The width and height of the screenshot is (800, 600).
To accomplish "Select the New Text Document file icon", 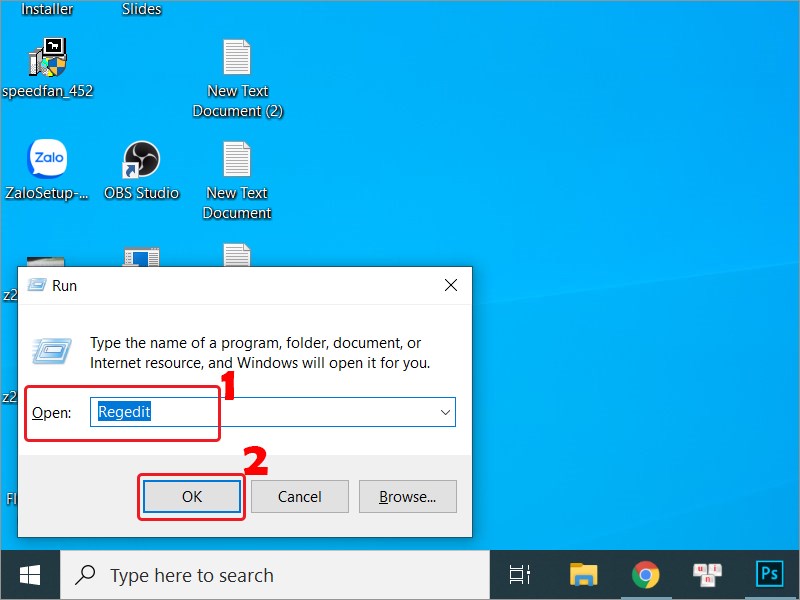I will [x=237, y=159].
